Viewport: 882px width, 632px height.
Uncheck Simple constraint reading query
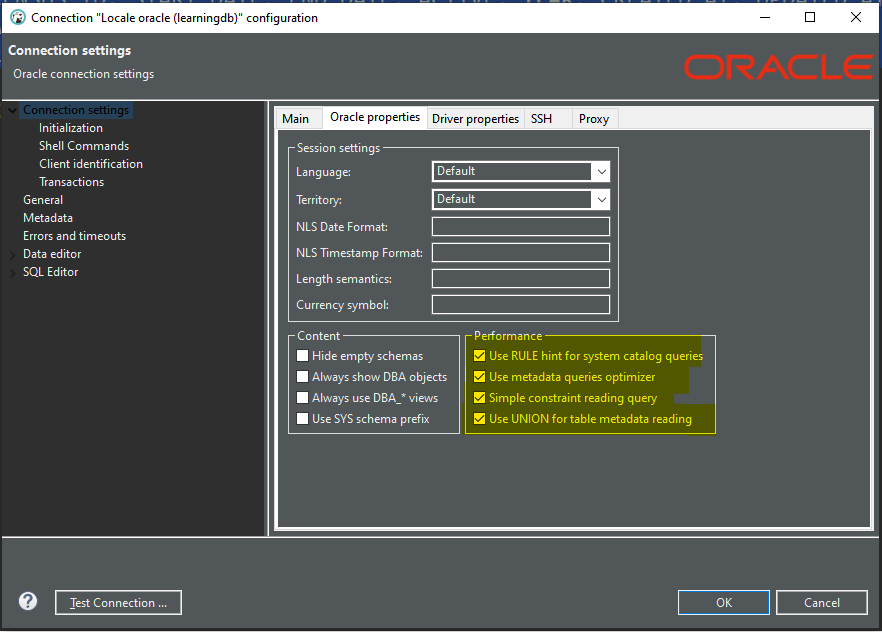(480, 398)
